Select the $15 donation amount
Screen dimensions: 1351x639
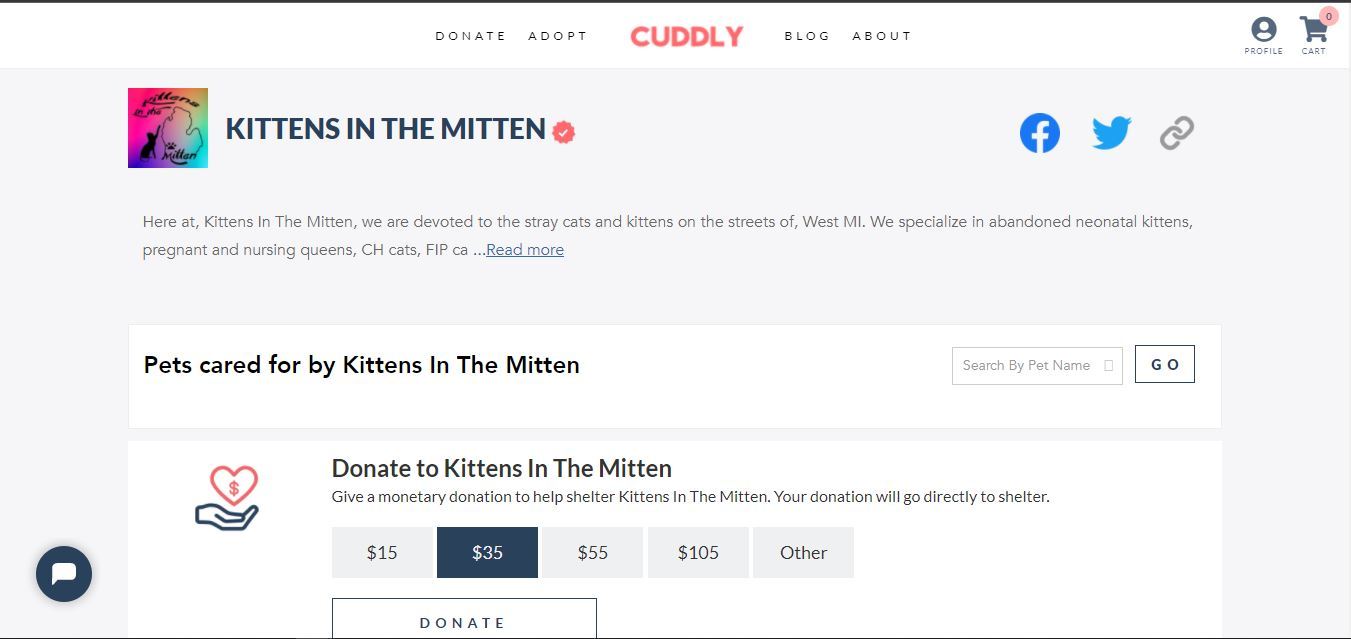(382, 553)
